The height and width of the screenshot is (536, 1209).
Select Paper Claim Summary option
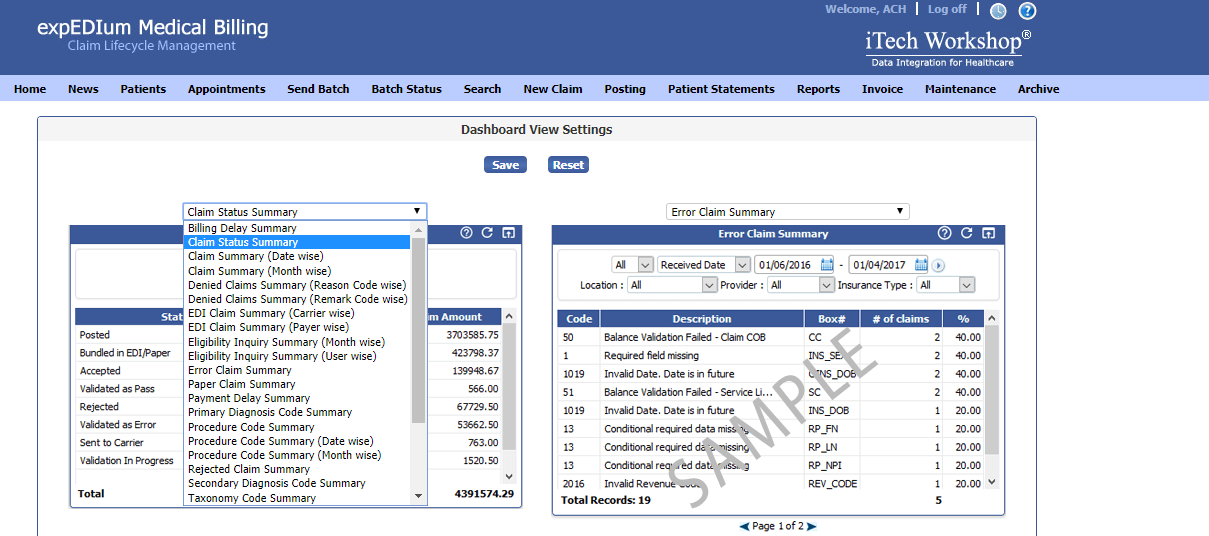(297, 384)
